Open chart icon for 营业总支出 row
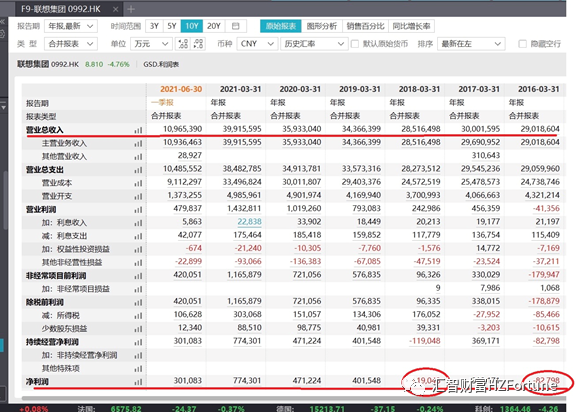 [x=138, y=170]
